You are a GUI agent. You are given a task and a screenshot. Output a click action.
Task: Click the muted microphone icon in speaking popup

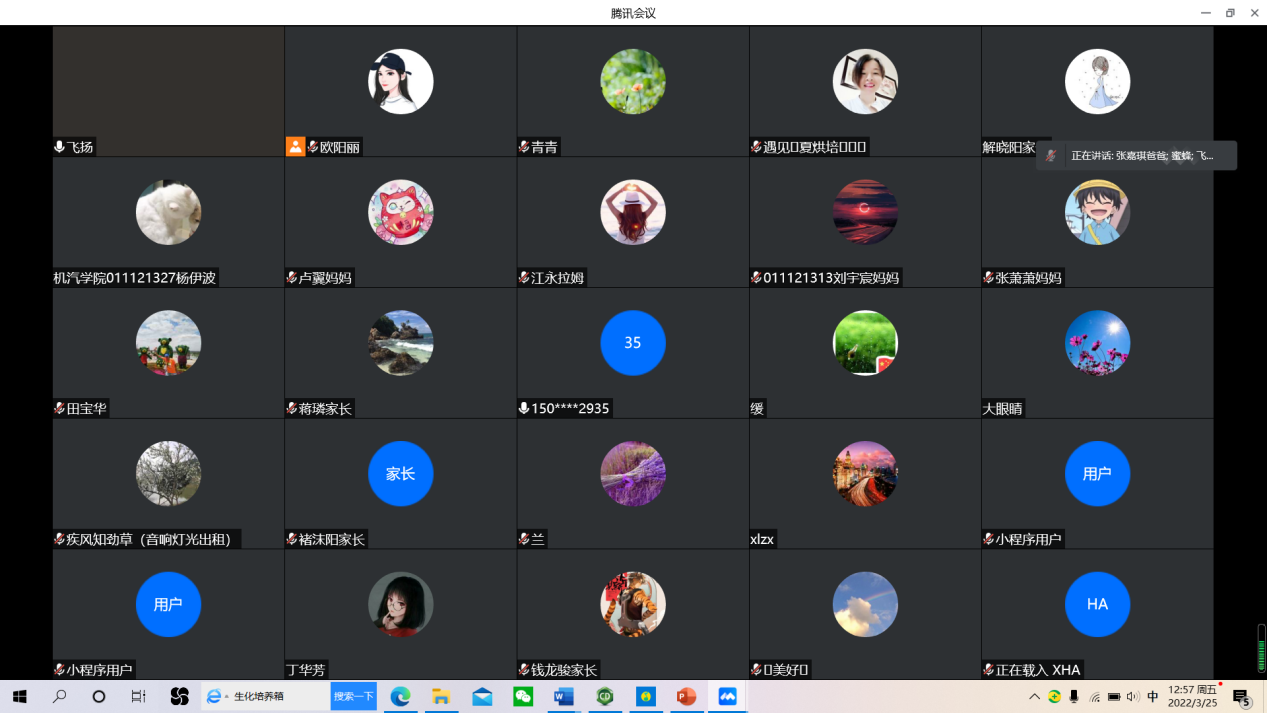pyautogui.click(x=1051, y=155)
